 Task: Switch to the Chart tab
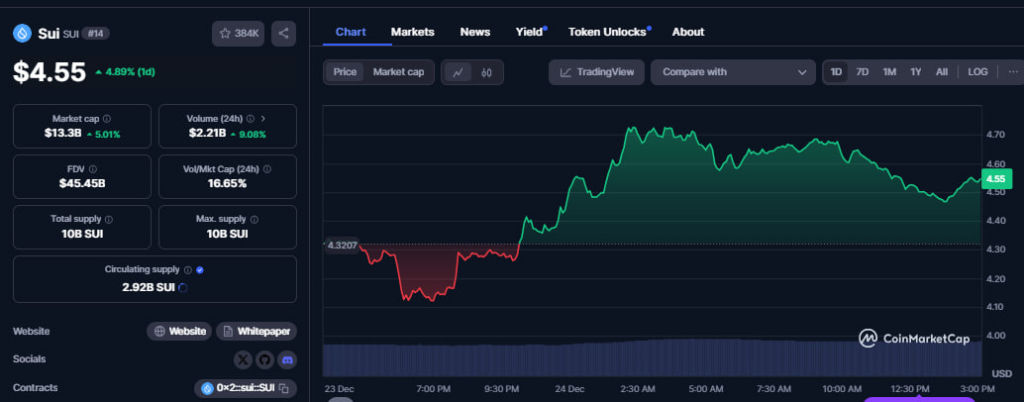tap(351, 32)
